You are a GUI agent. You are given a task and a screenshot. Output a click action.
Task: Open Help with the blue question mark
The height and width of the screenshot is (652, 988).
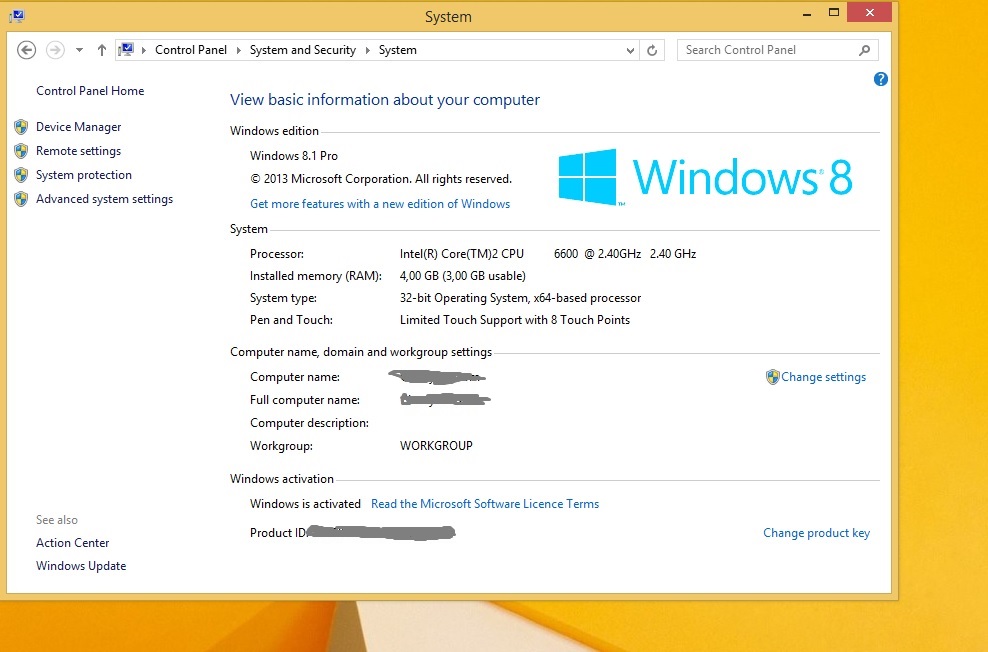881,79
